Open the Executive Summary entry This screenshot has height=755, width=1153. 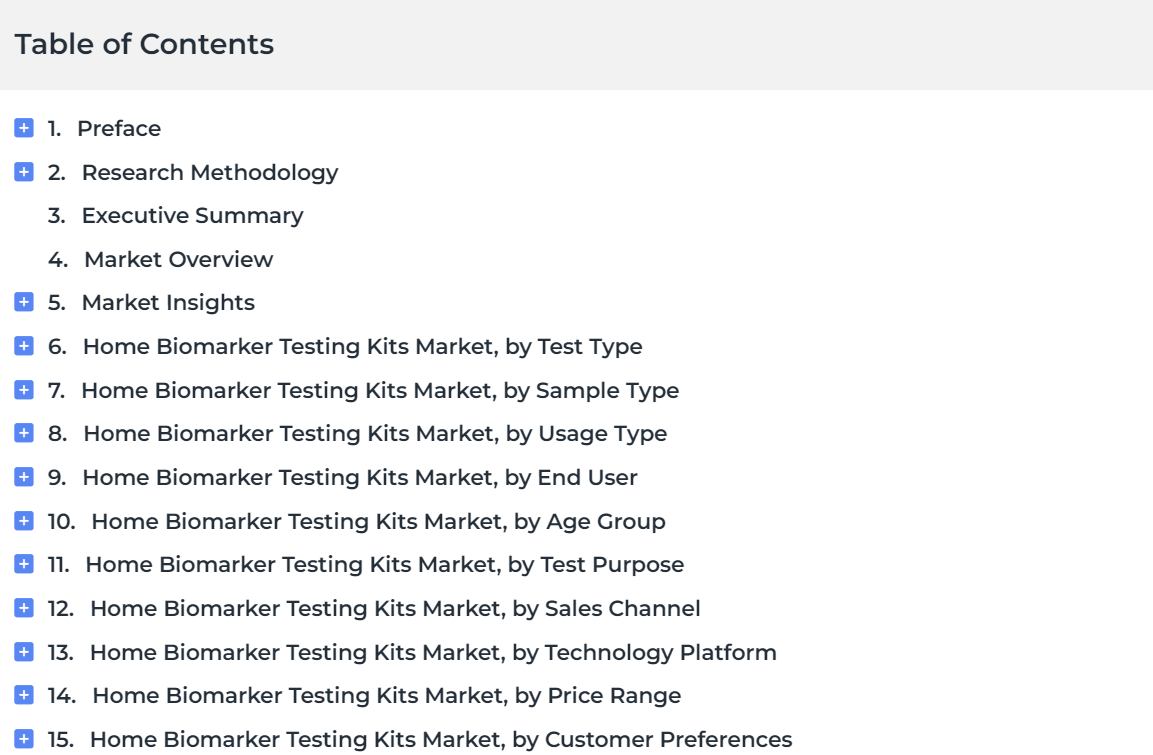pyautogui.click(x=192, y=215)
